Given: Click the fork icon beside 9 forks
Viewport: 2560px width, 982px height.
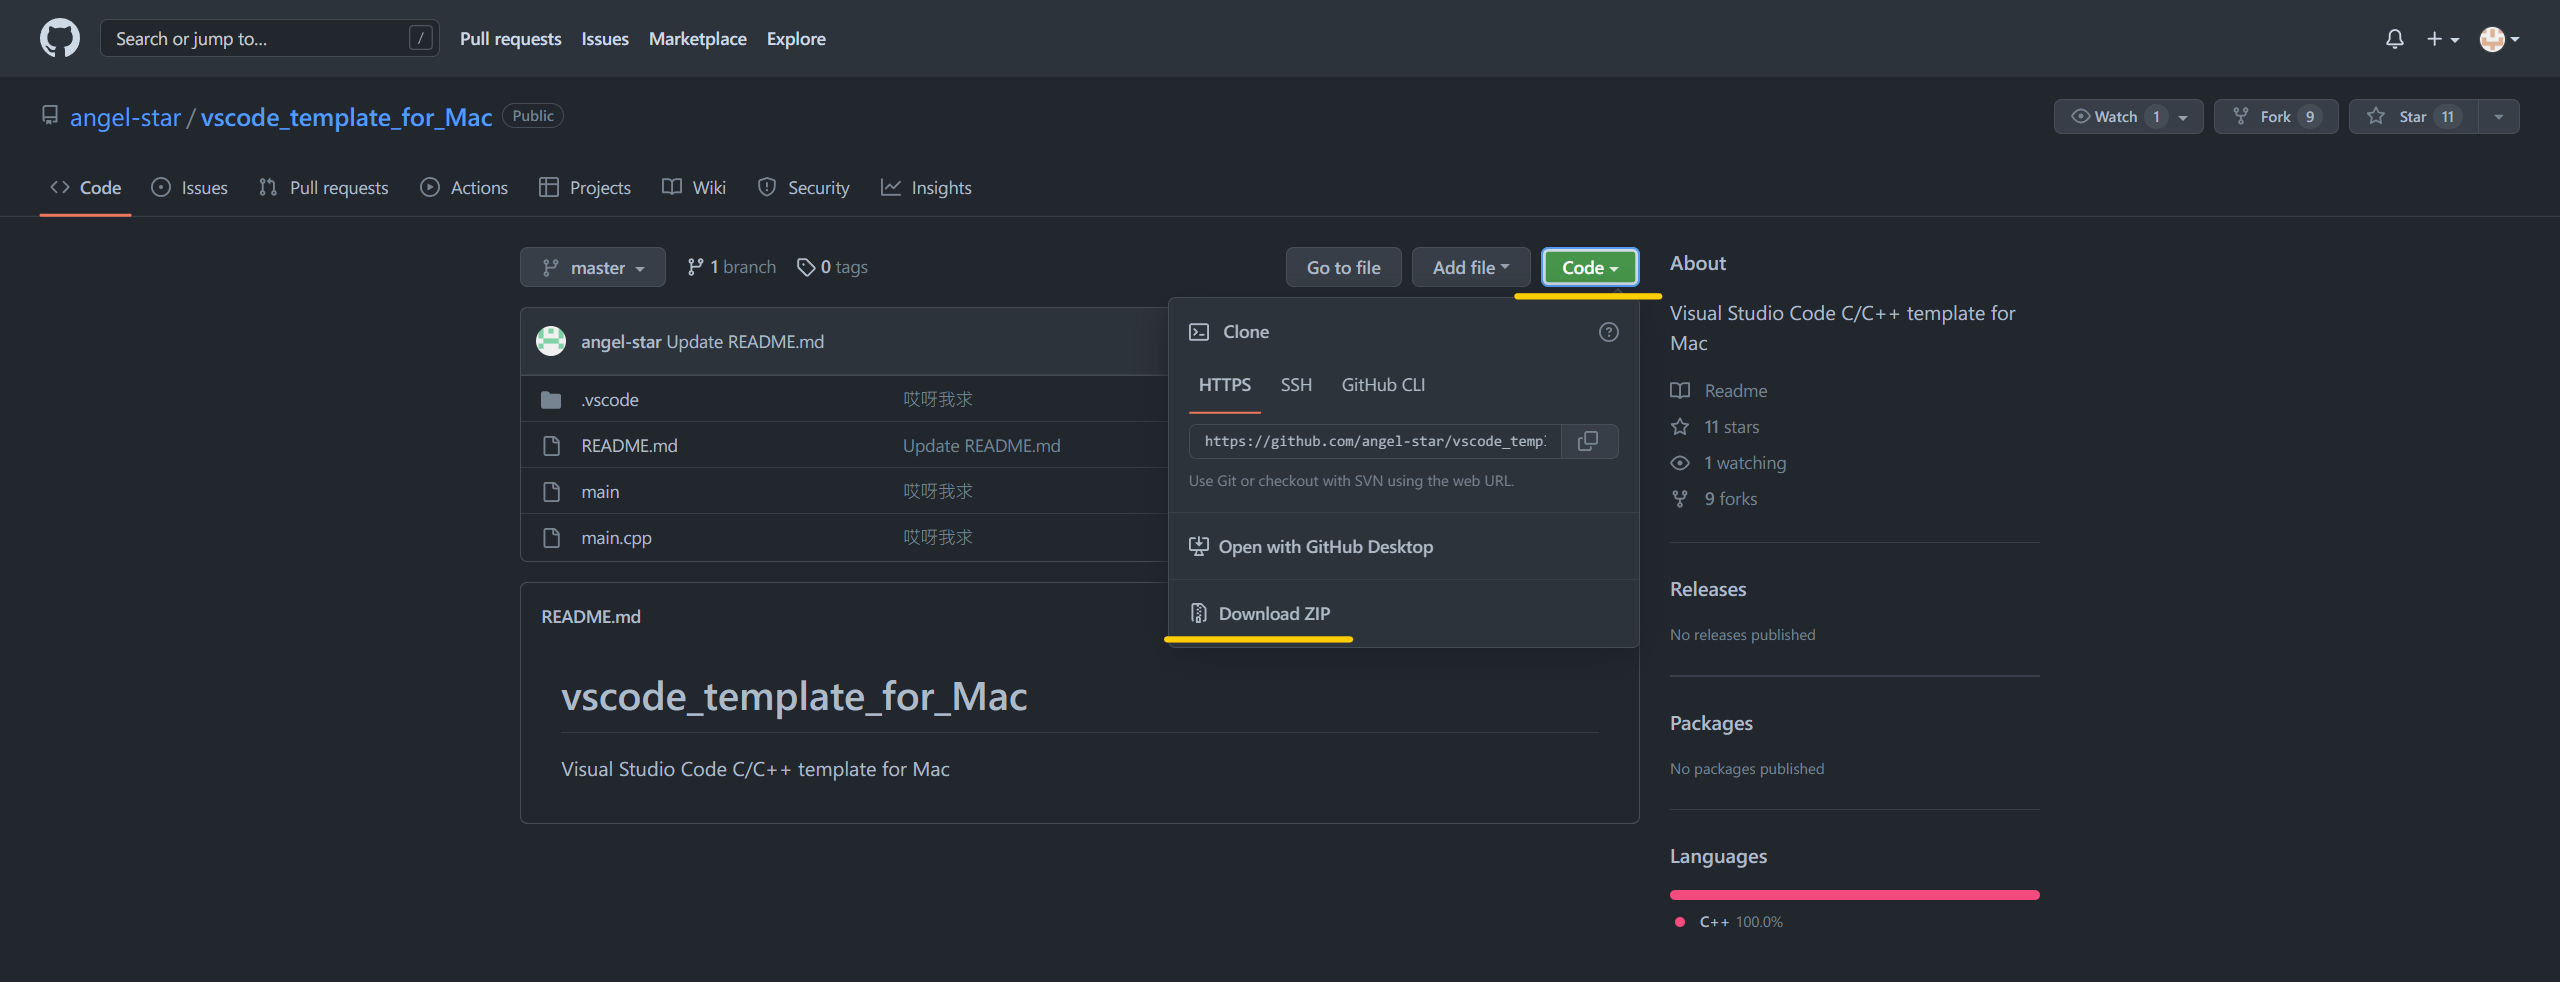Looking at the screenshot, I should tap(1681, 498).
